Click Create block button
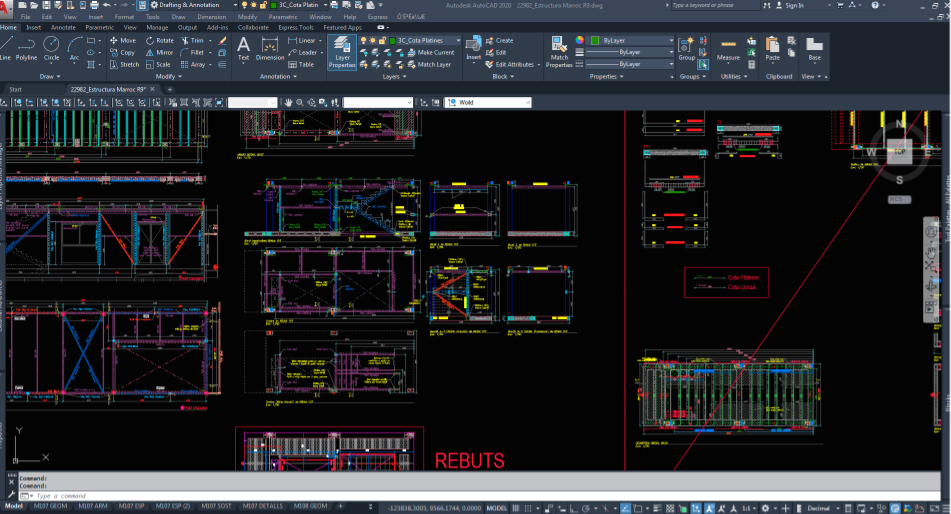Screen dimensions: 951x514 tap(500, 41)
